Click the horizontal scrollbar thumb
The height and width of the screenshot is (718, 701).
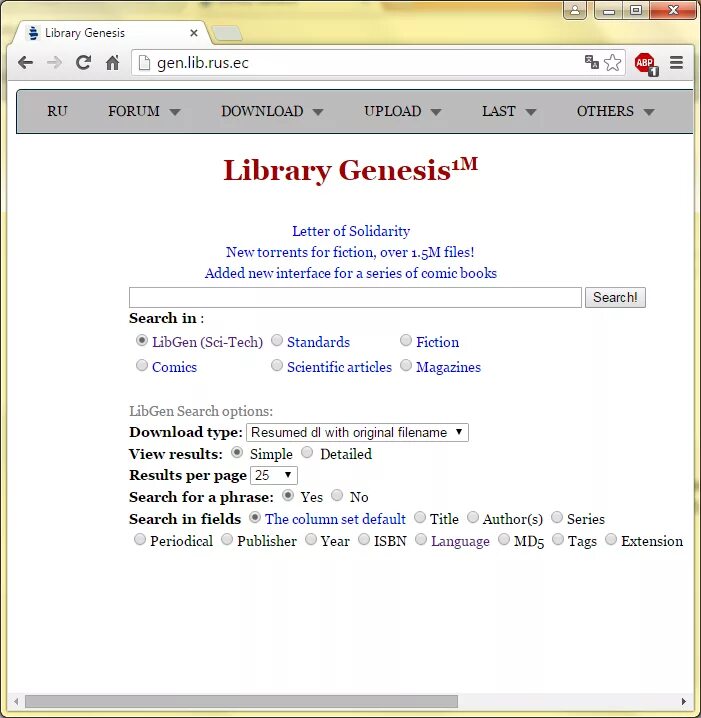point(241,702)
